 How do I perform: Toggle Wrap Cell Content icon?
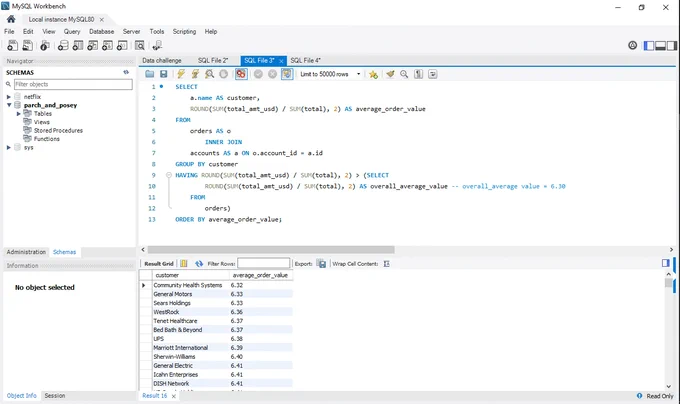[386, 264]
